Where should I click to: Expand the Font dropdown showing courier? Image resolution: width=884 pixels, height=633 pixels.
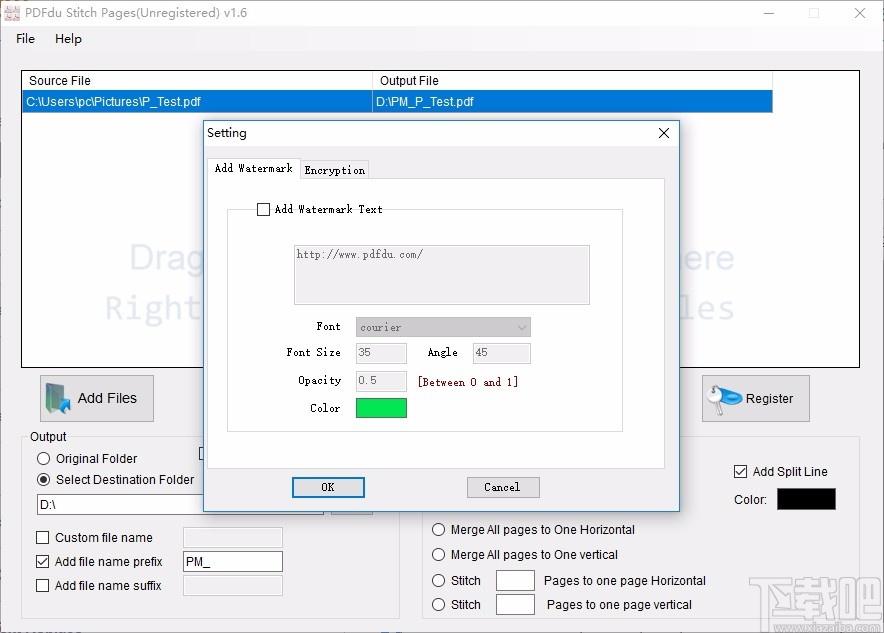pos(443,327)
